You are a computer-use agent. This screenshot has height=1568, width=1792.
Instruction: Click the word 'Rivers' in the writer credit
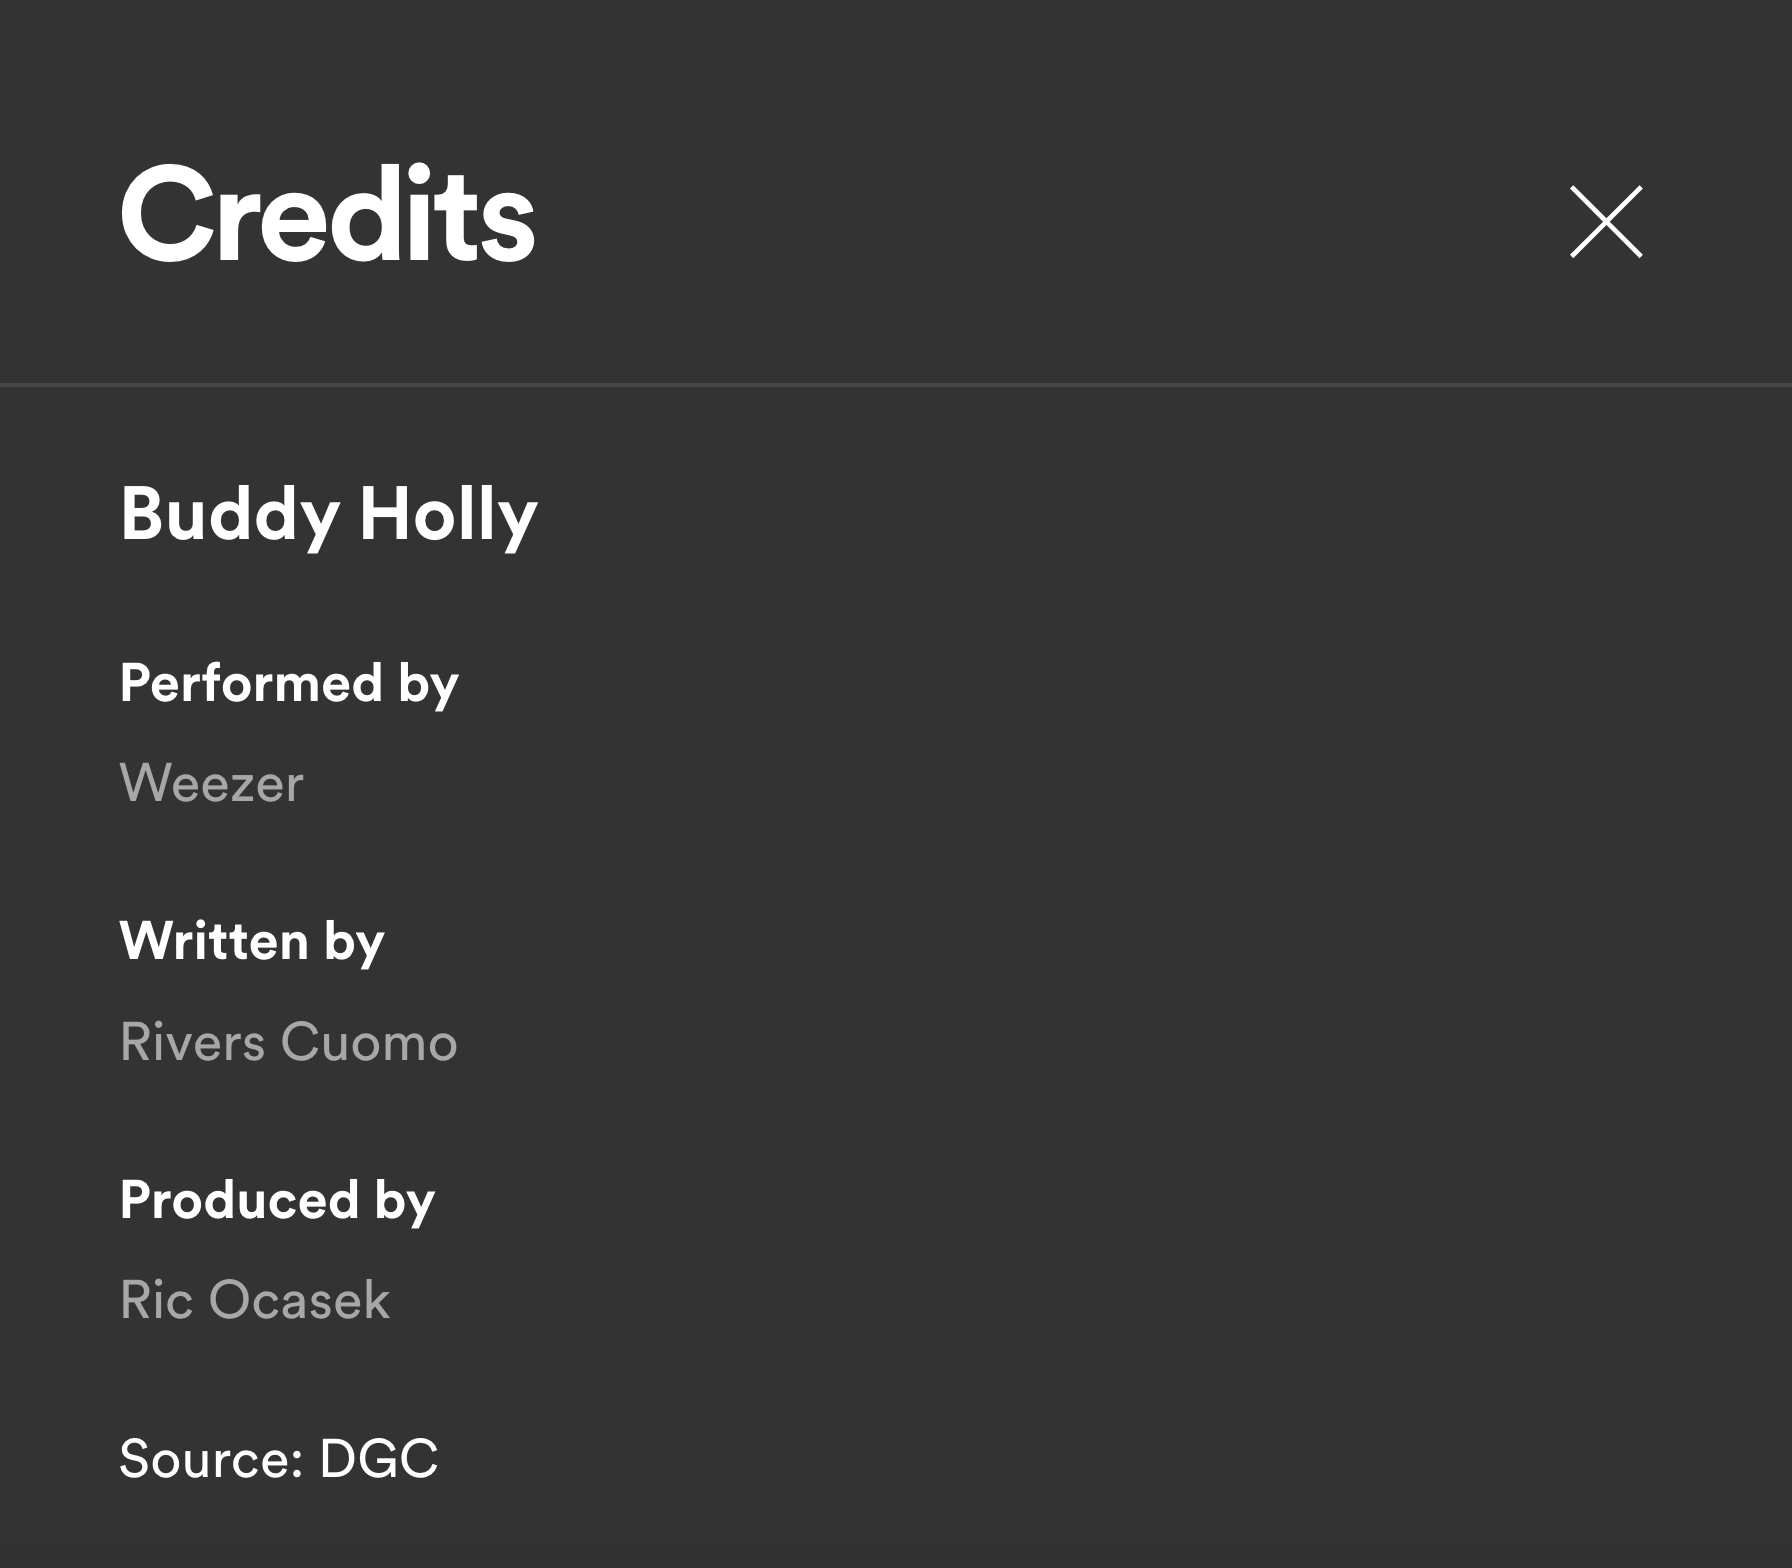point(192,1042)
